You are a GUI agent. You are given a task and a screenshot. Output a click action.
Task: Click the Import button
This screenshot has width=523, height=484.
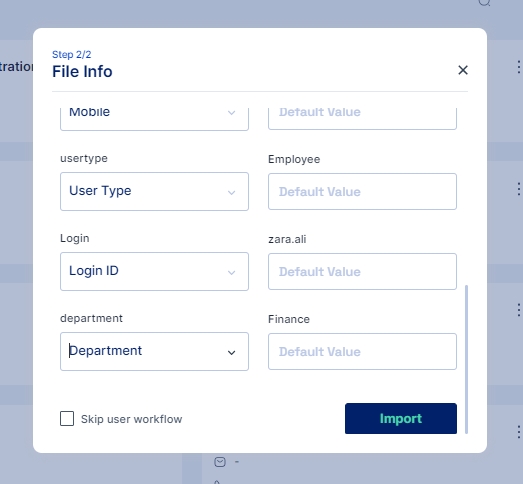pos(401,418)
